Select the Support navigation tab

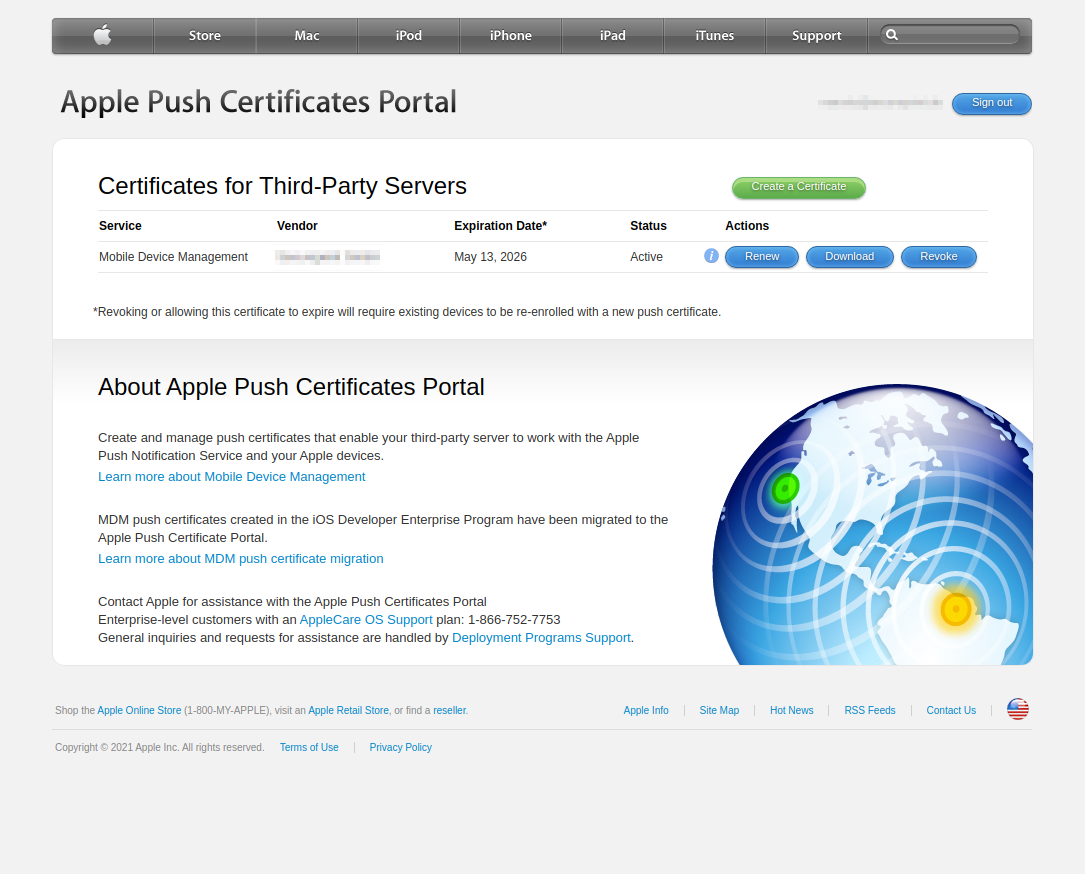point(816,36)
